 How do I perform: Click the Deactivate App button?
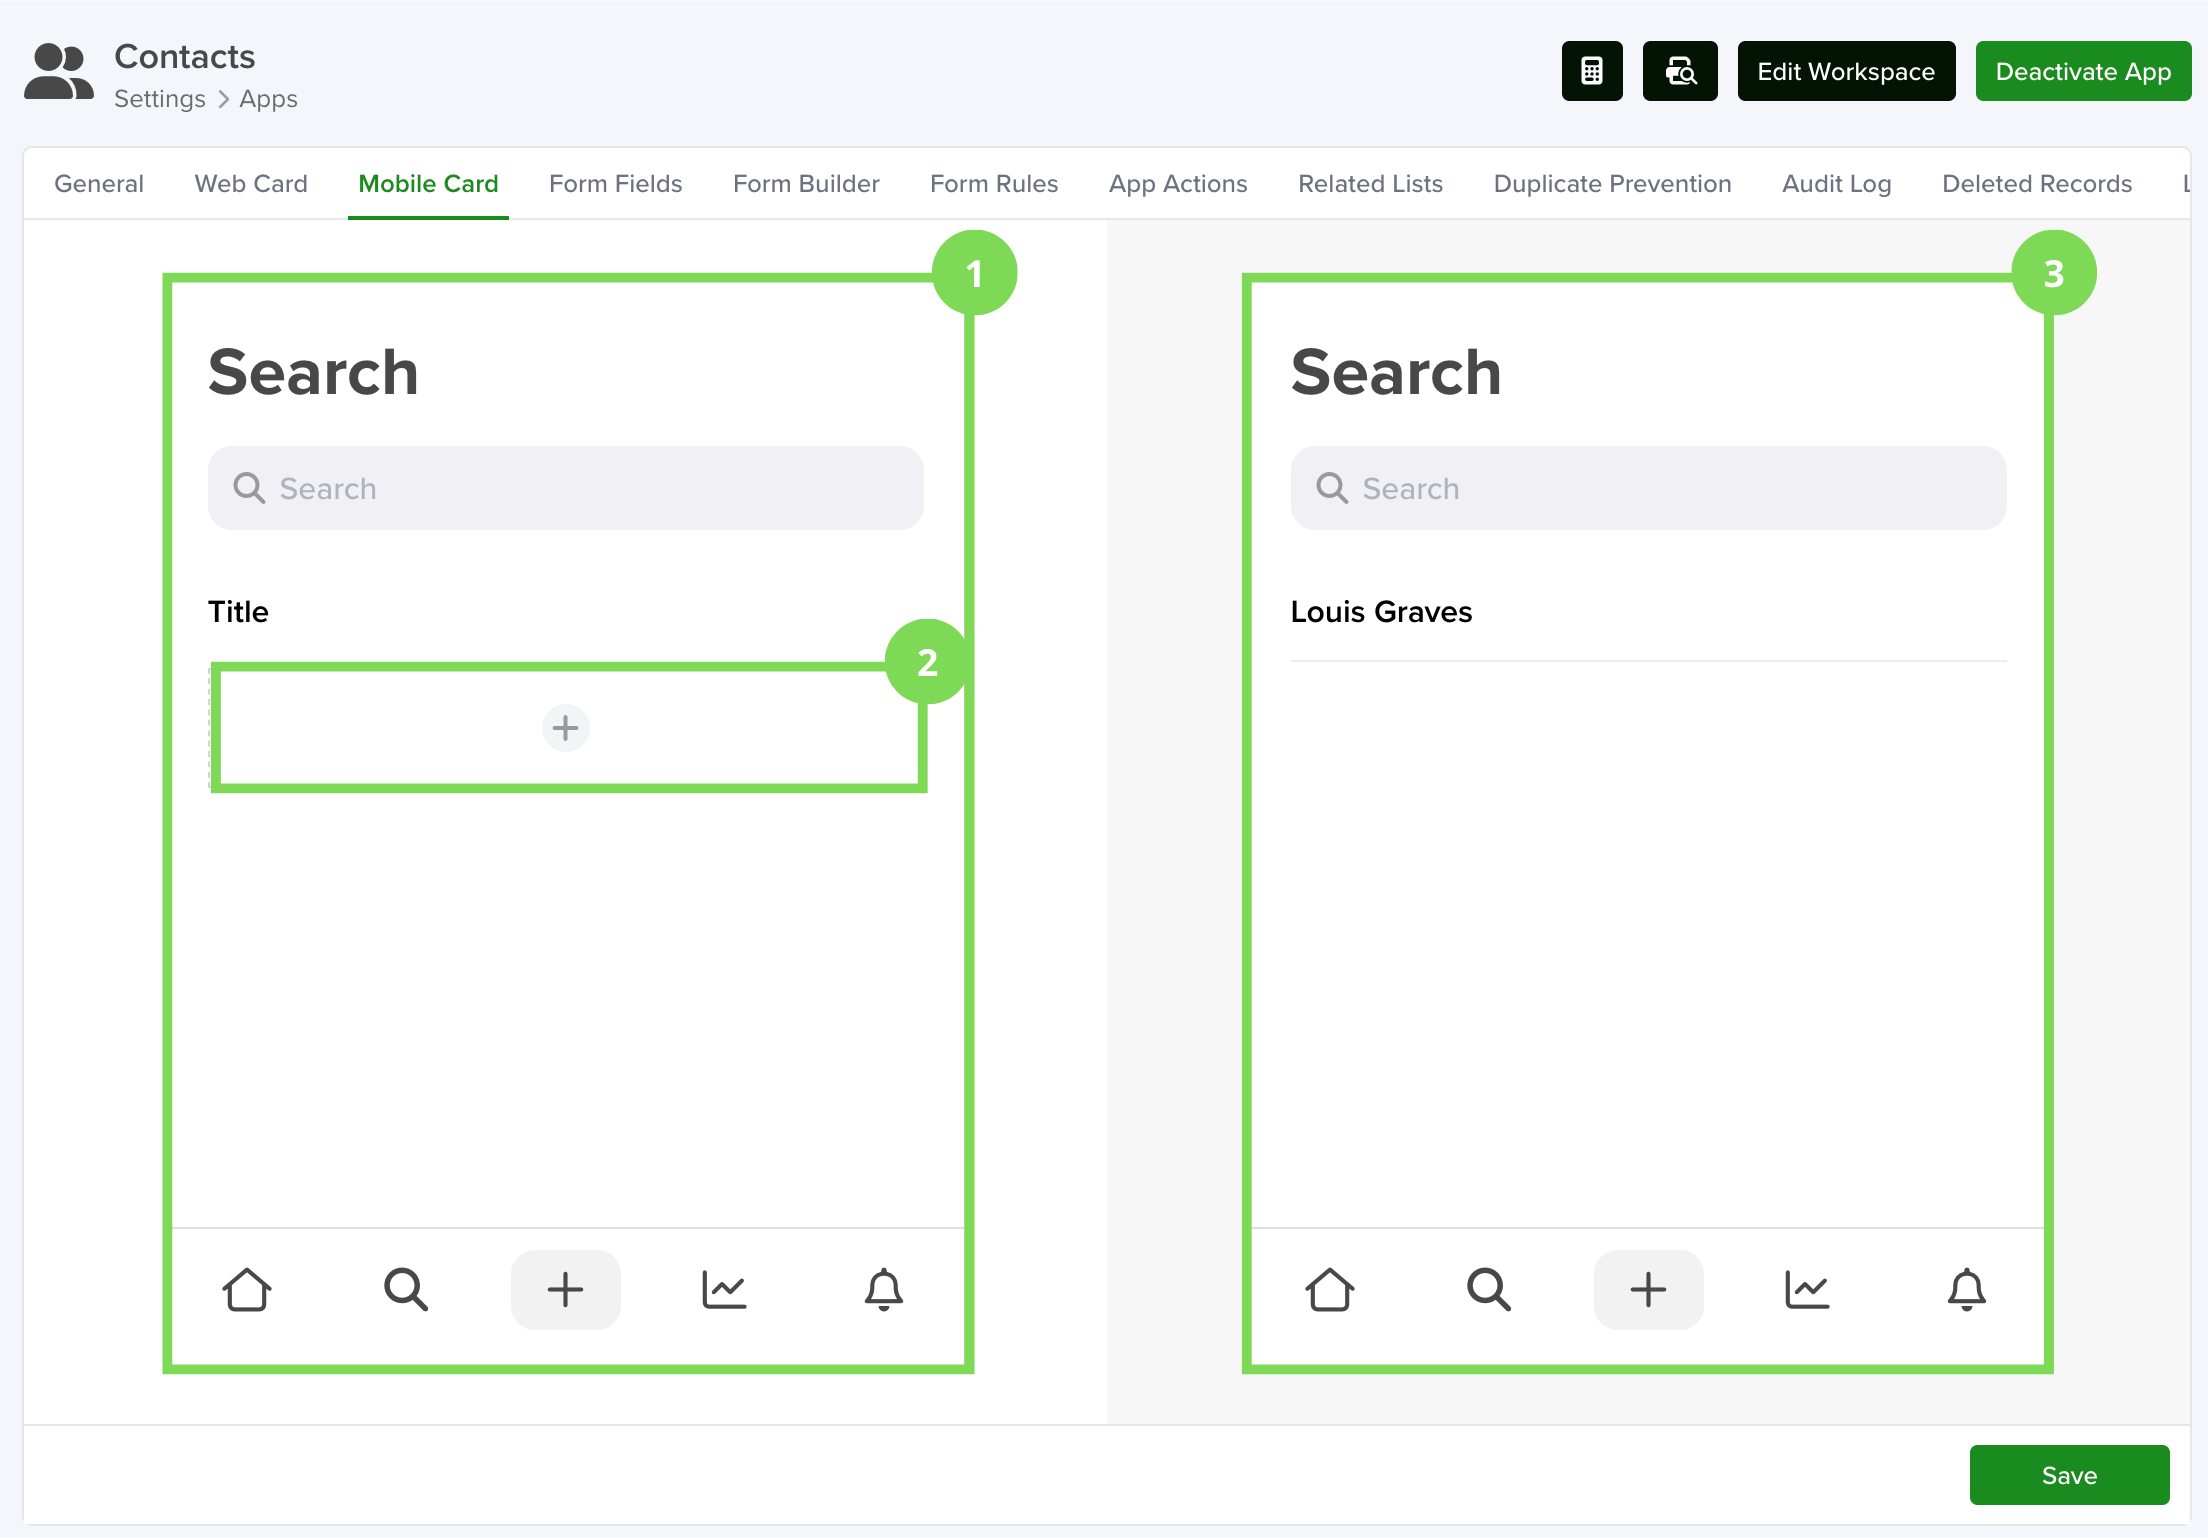click(2083, 71)
